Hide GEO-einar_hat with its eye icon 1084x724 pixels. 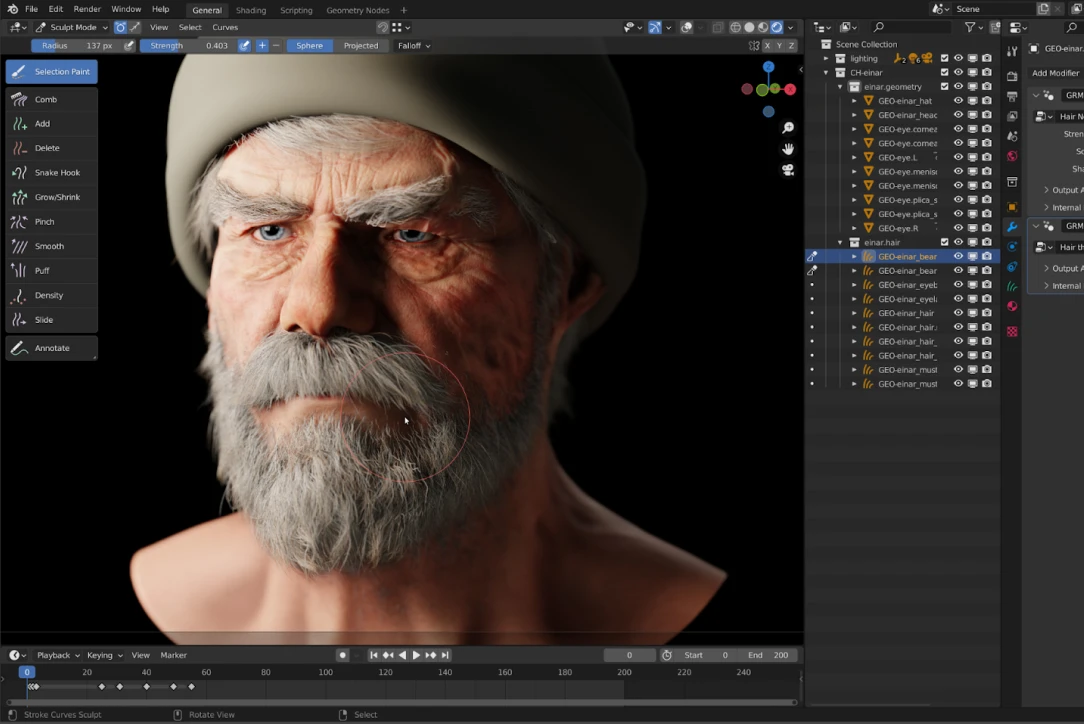tap(958, 101)
